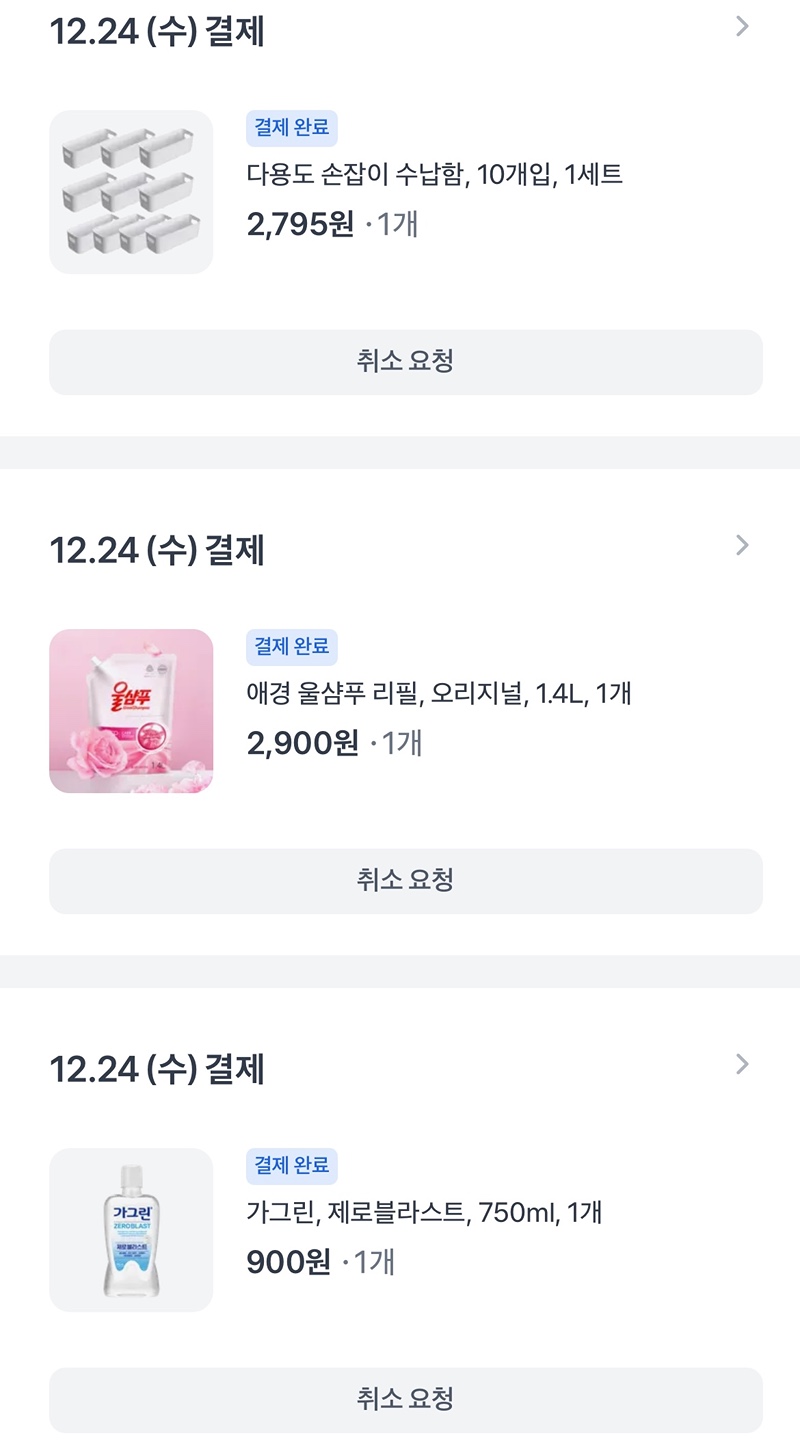Tap the 2,900원 price of the shampoo refill
This screenshot has width=800, height=1451.
[x=302, y=743]
